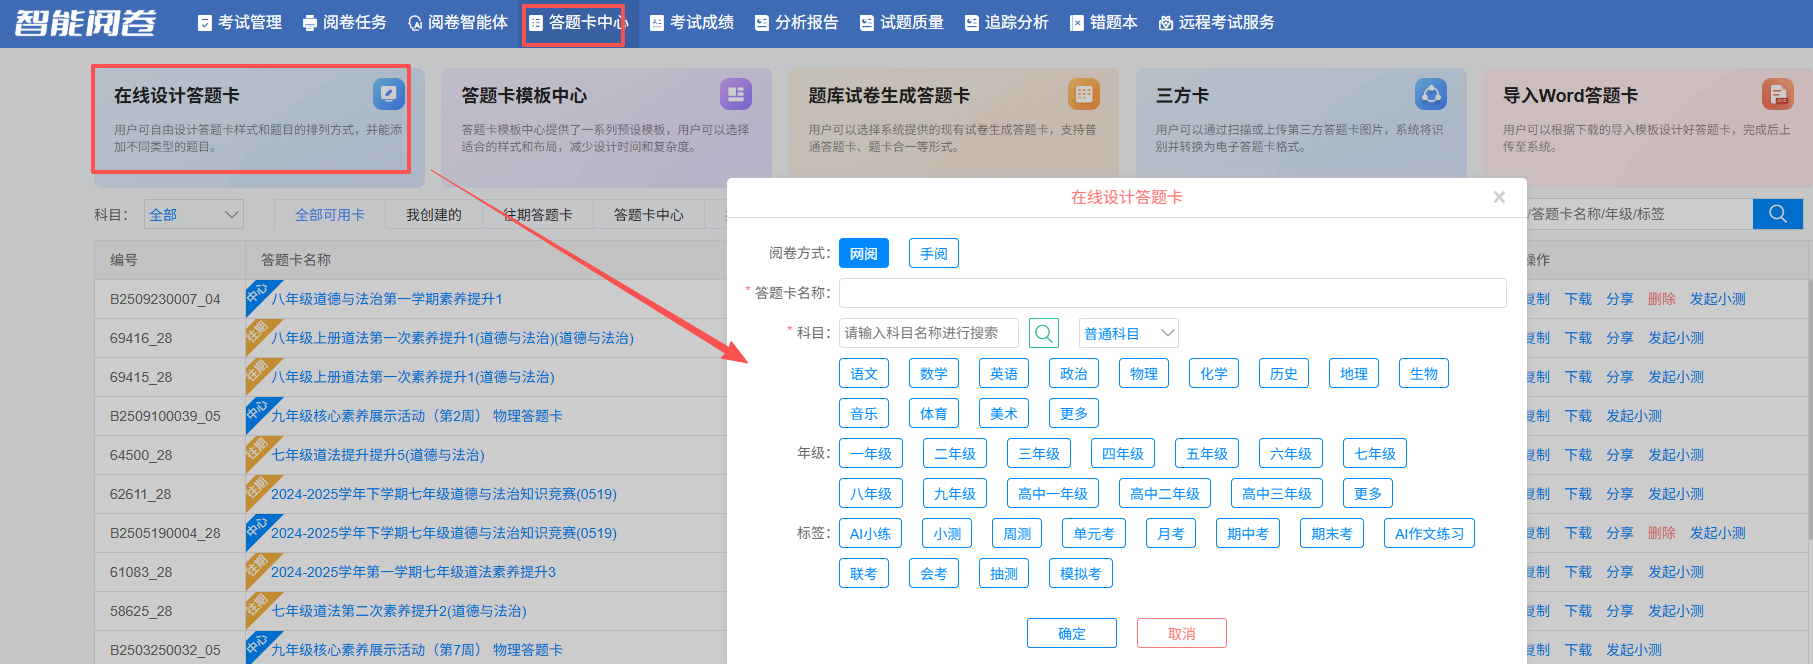Click the blue search magnifier button
Screen dimensions: 1813x664
[x=1777, y=214]
